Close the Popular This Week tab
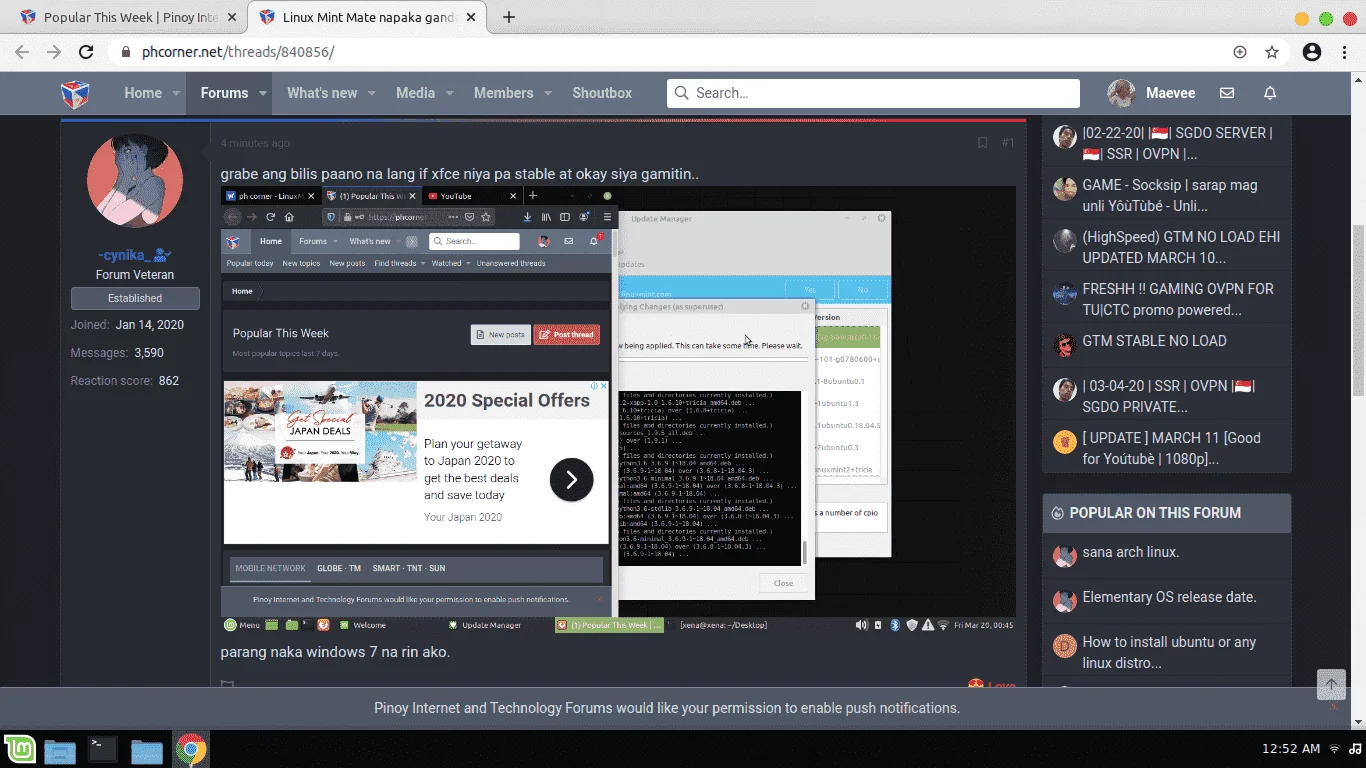 (x=231, y=18)
